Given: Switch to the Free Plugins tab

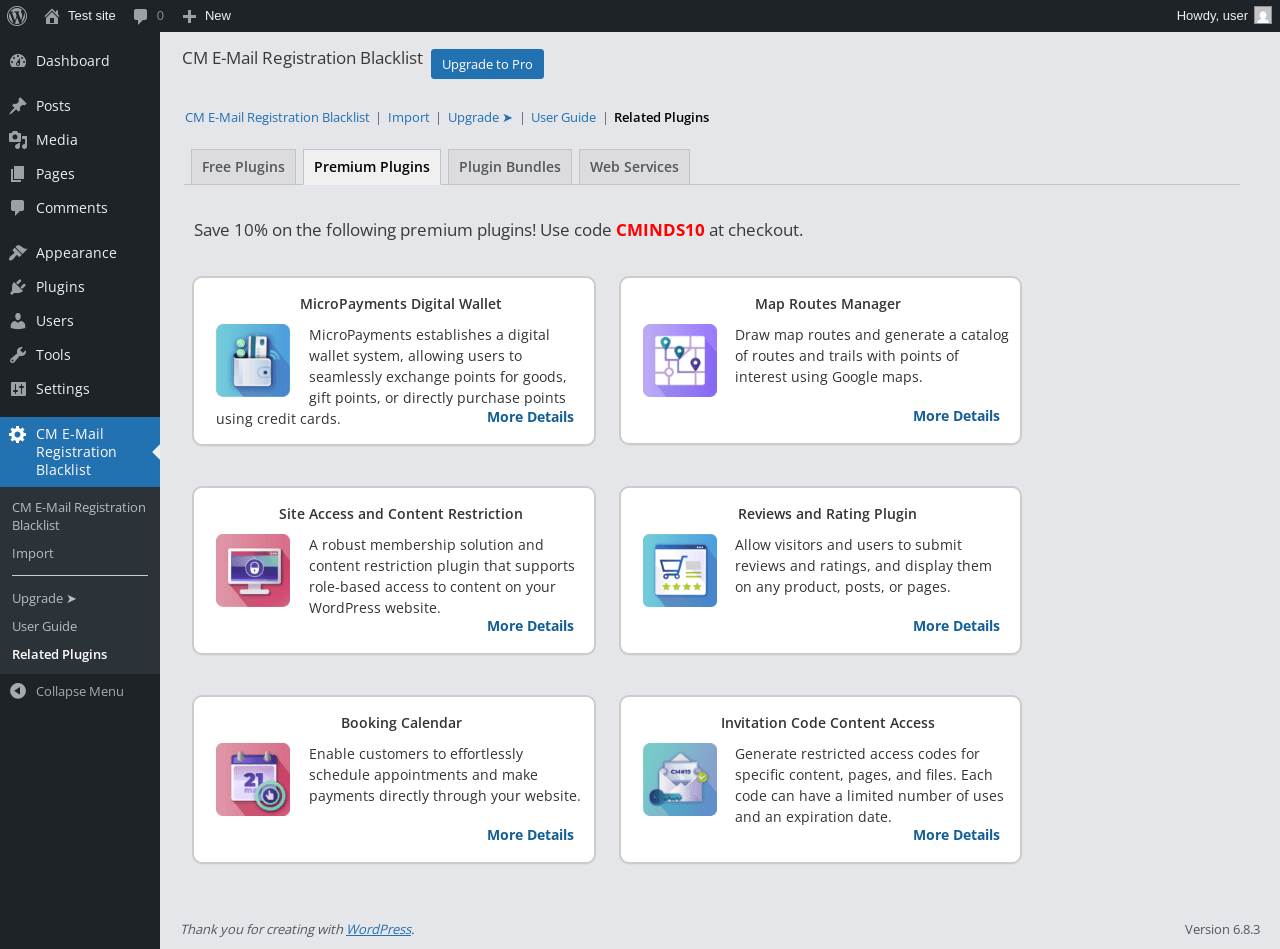Looking at the screenshot, I should 243,167.
